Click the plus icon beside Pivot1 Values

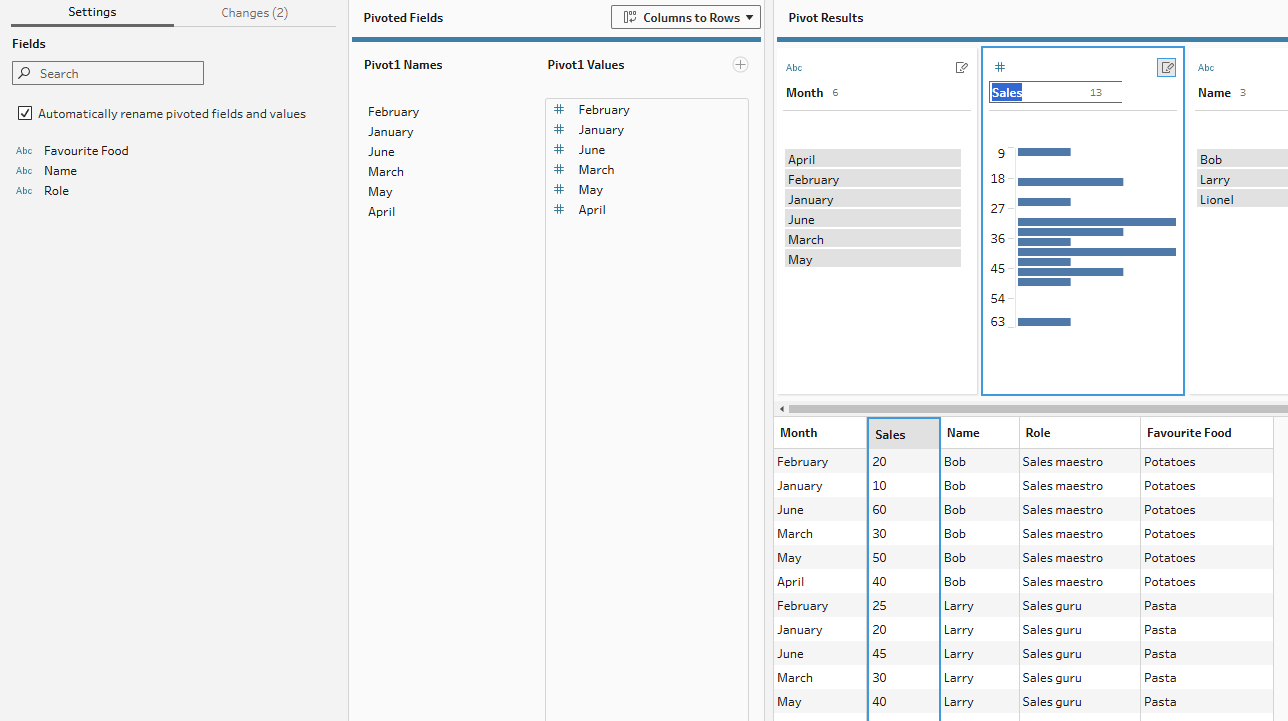pyautogui.click(x=740, y=65)
